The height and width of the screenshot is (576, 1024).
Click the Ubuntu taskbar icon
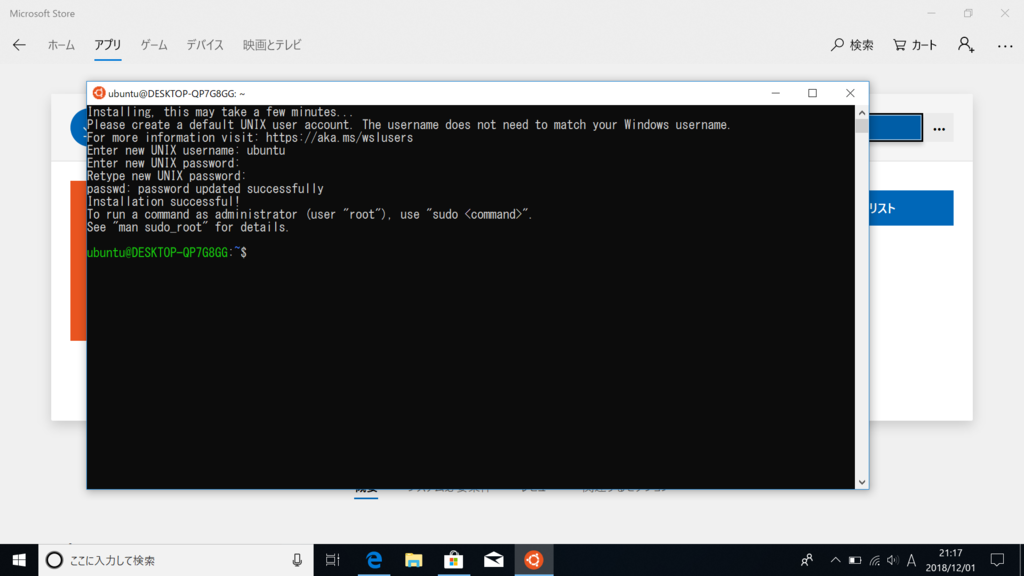coord(534,560)
